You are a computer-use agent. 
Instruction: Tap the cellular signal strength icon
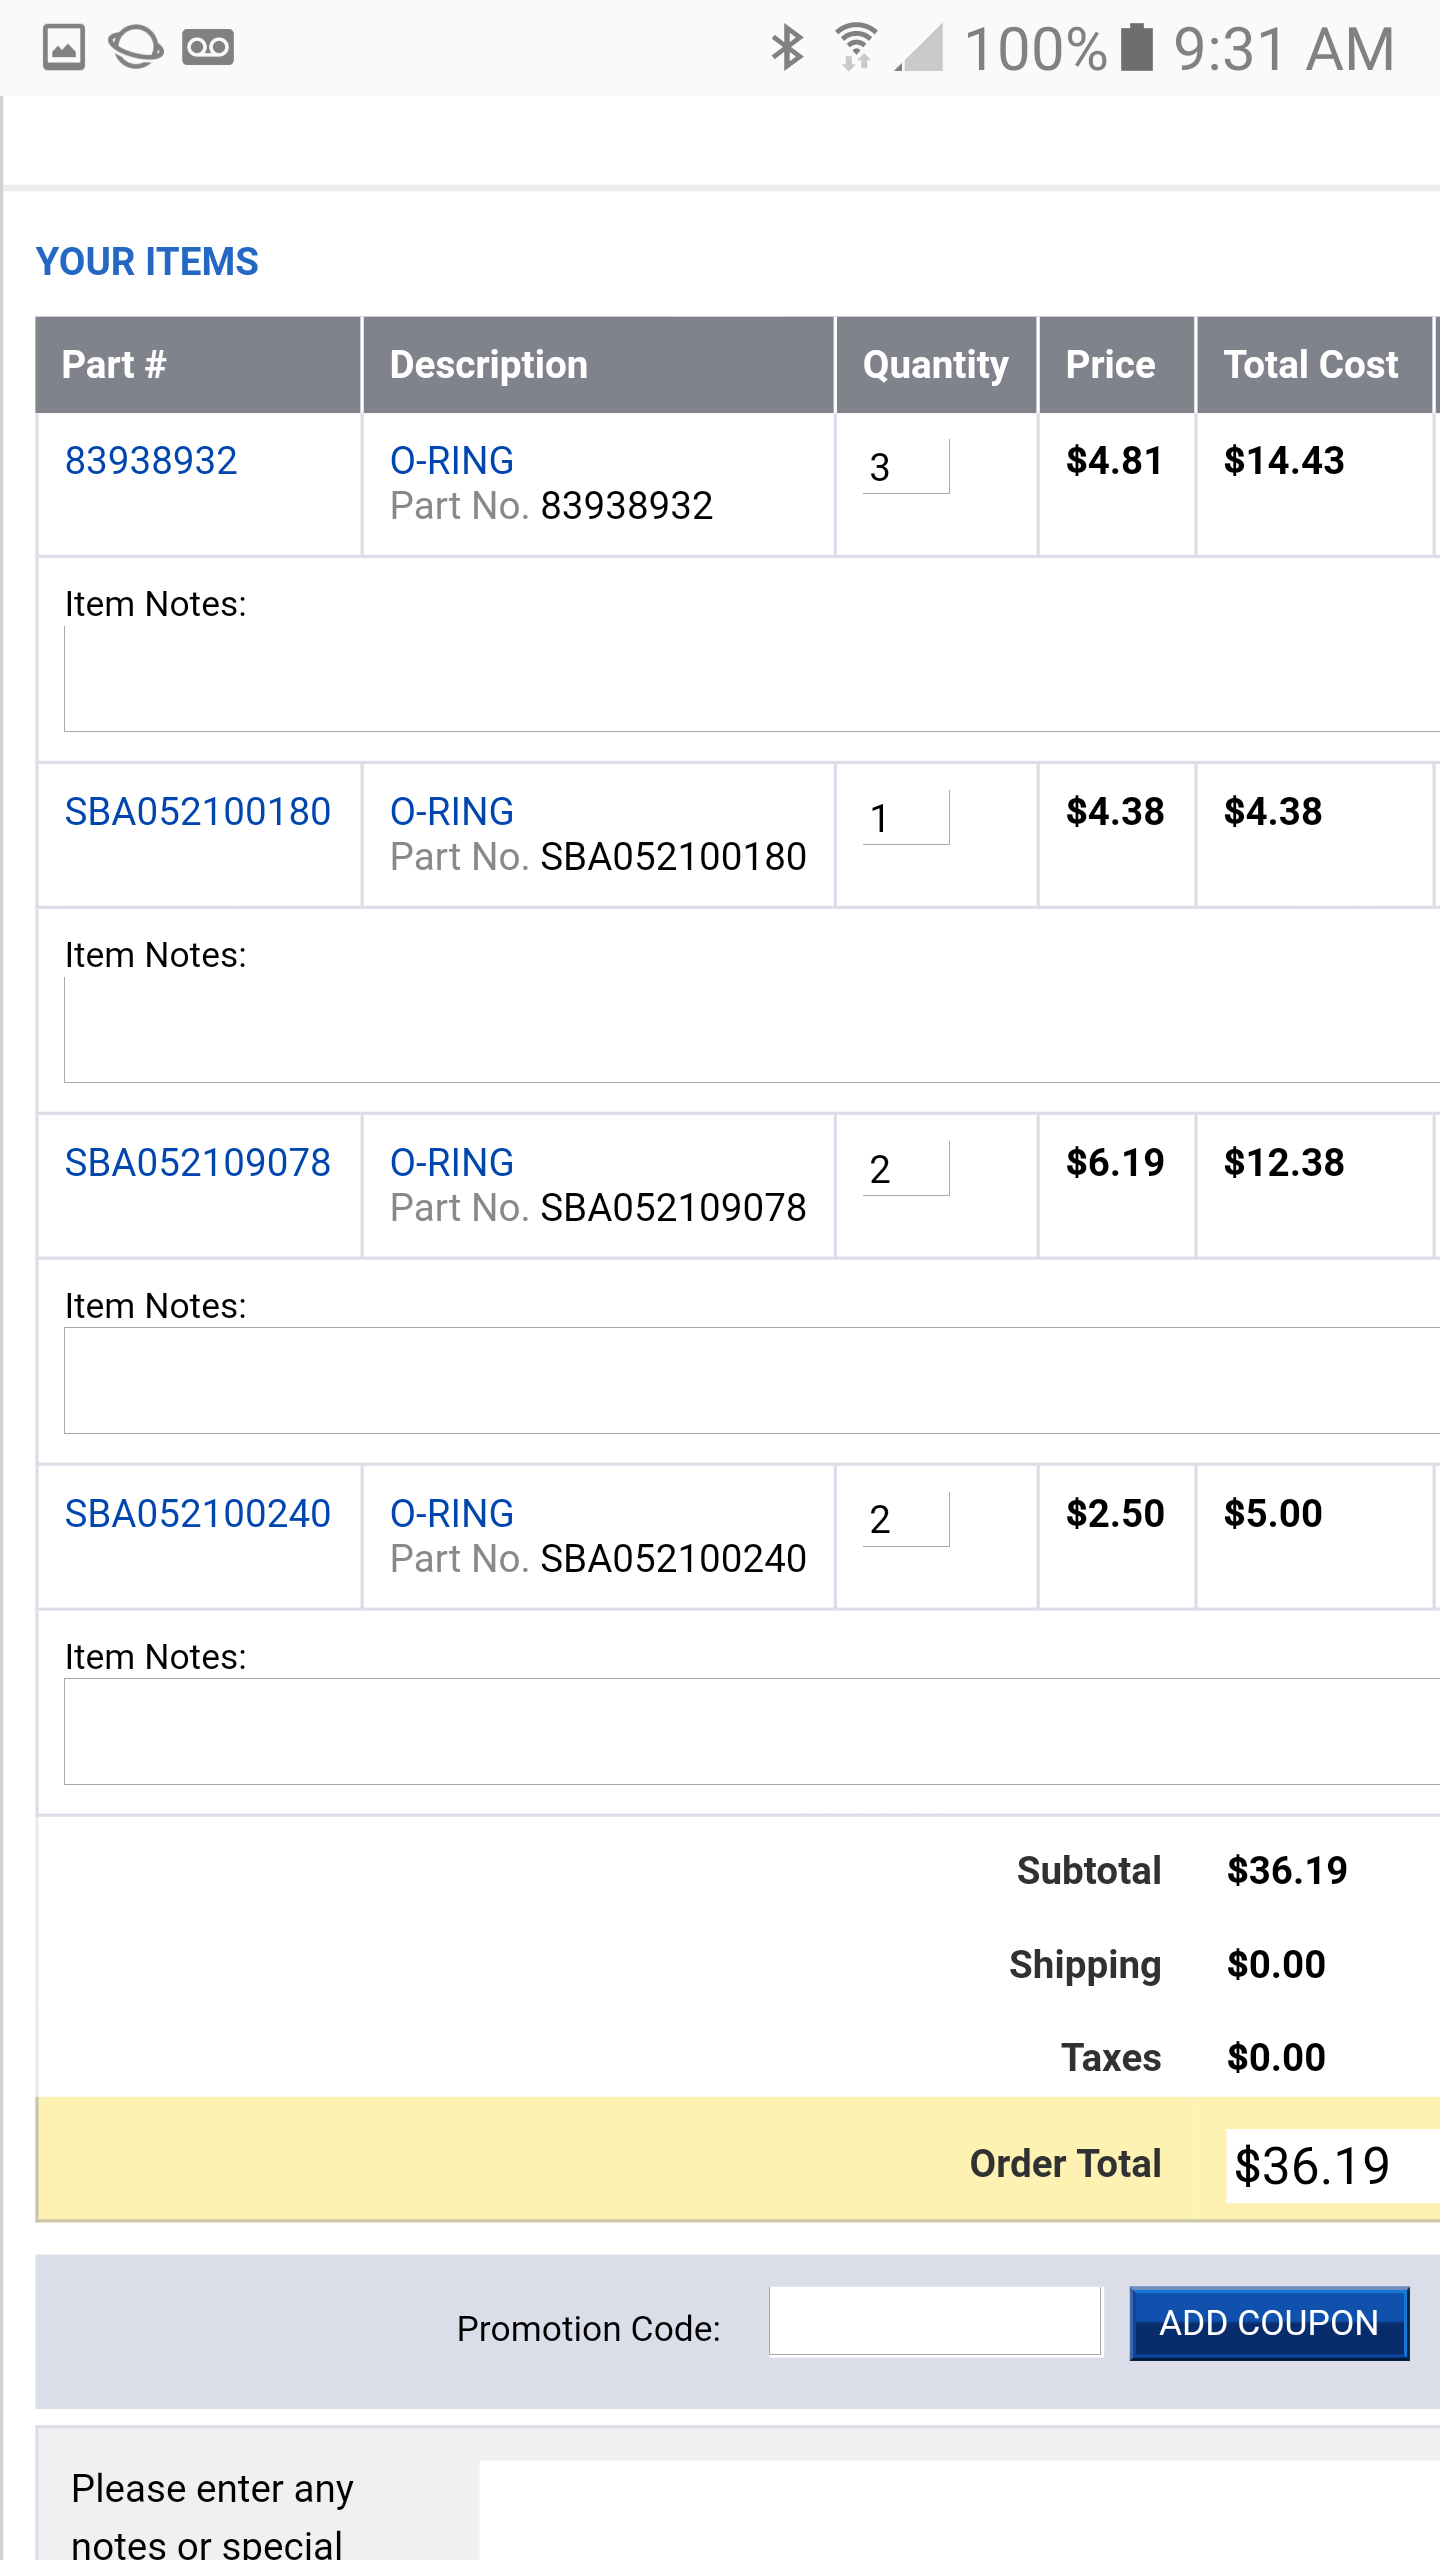click(x=920, y=47)
